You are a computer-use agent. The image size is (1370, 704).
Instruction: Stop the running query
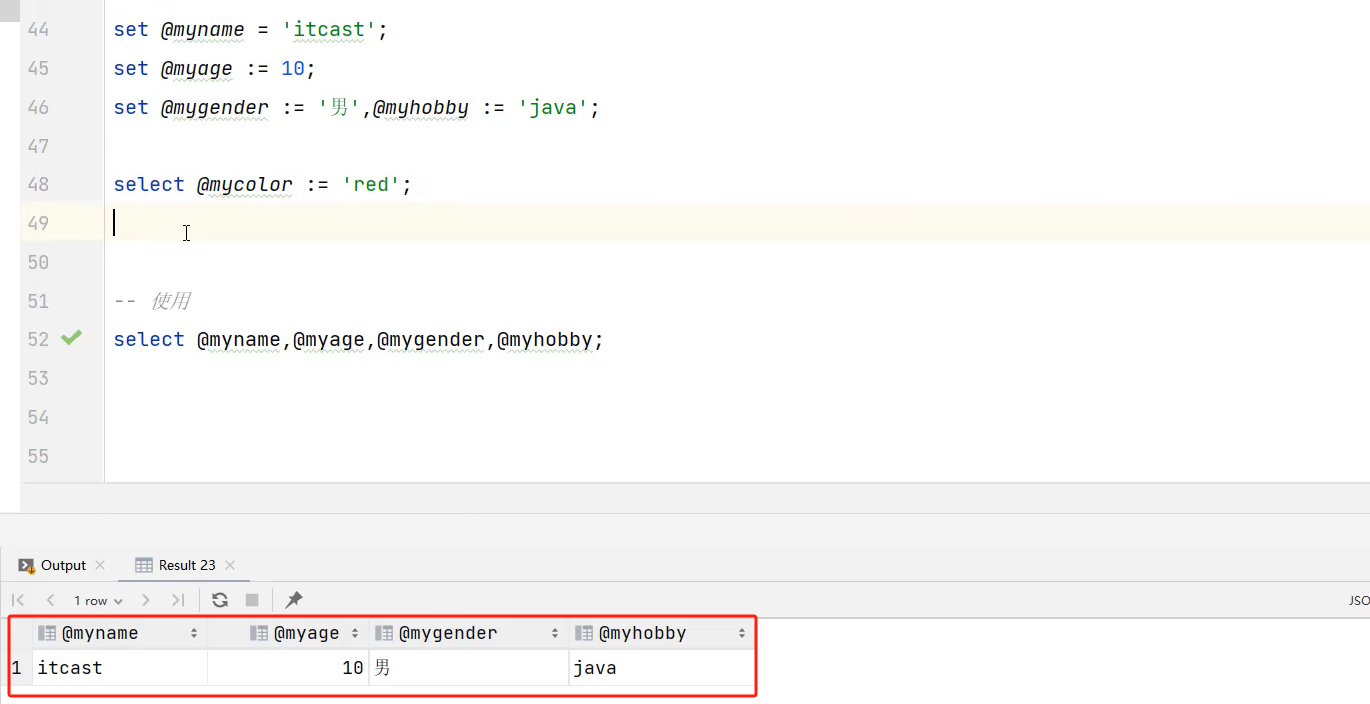tap(252, 600)
